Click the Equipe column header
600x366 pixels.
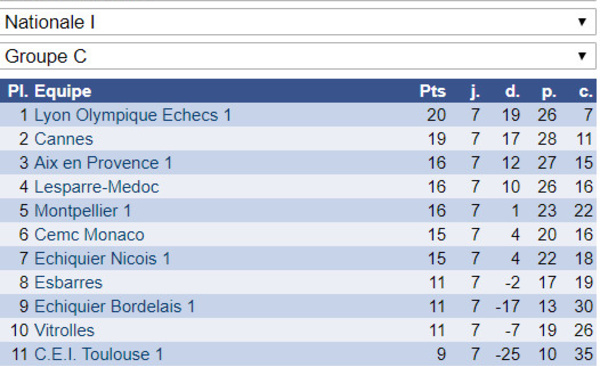click(63, 91)
